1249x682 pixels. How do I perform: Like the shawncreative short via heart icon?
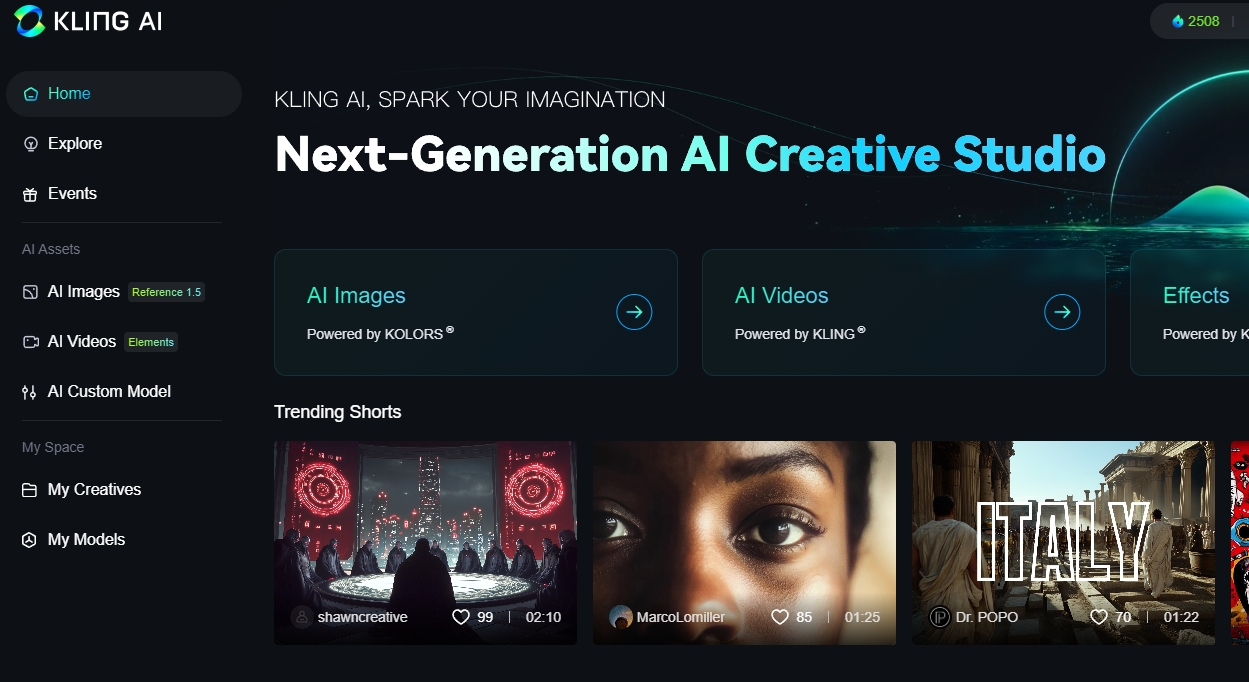click(461, 617)
